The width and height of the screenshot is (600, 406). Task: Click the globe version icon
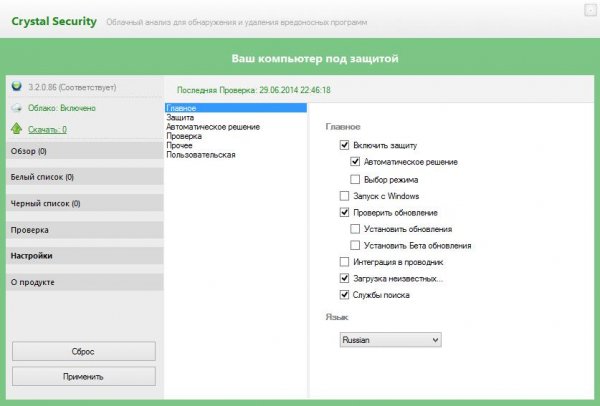tap(16, 86)
